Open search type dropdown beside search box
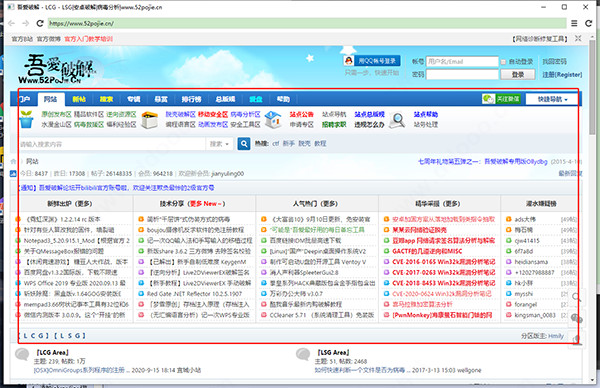 (219, 144)
